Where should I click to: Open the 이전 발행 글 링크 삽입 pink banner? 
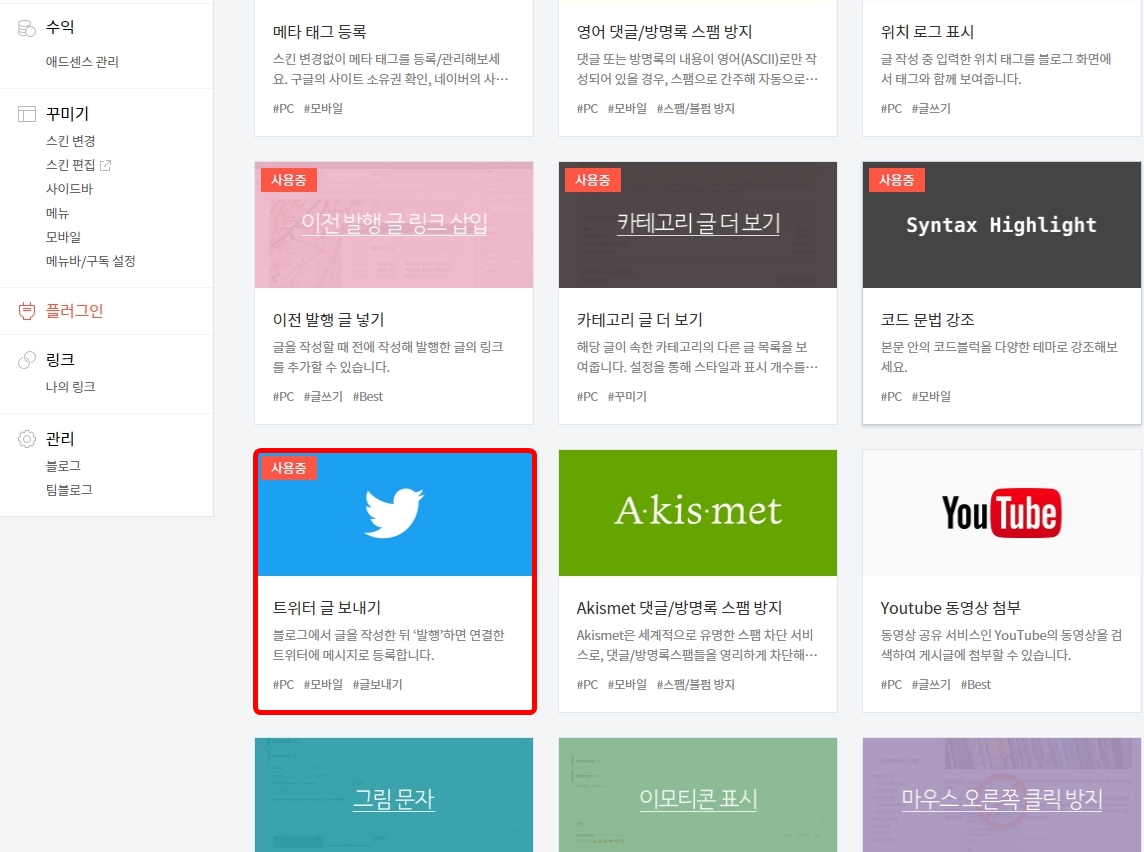click(x=394, y=225)
